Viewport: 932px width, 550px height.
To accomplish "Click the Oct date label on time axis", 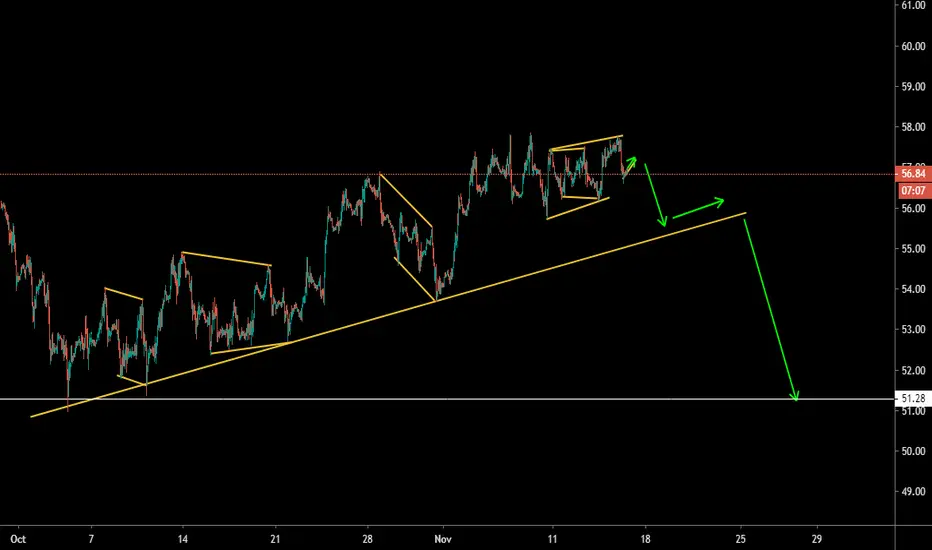I will tap(18, 539).
